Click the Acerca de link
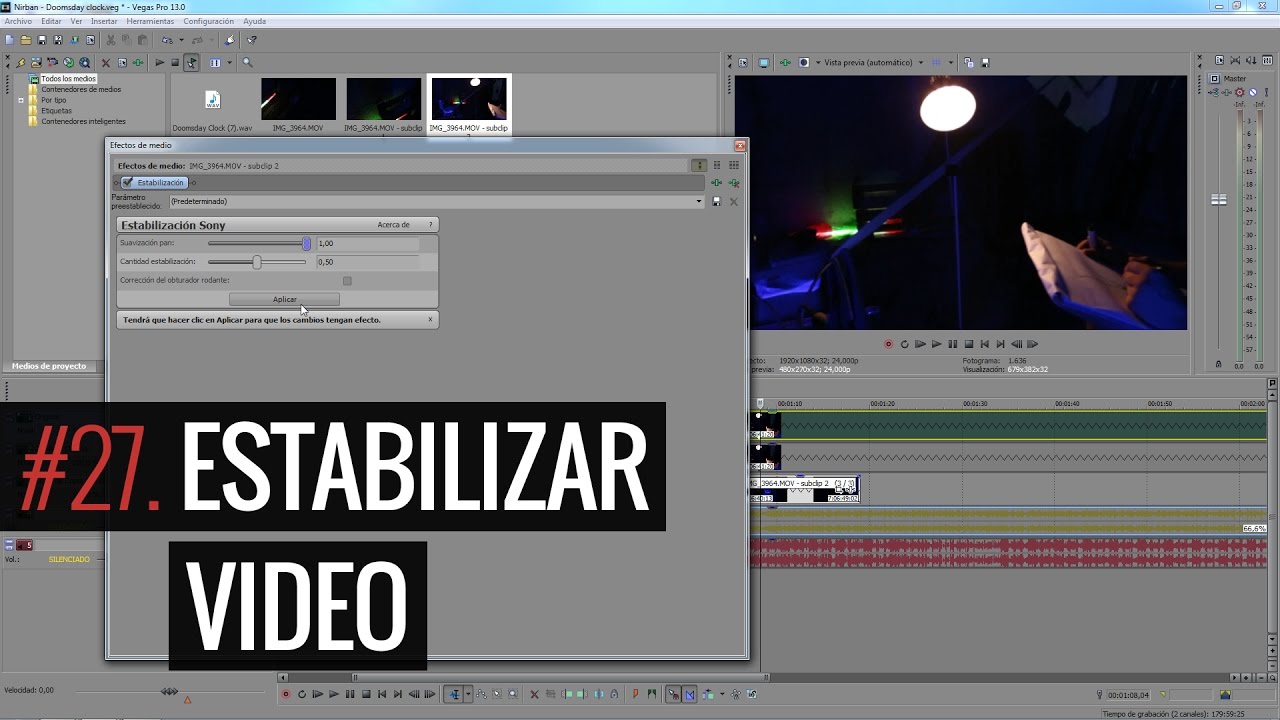Image resolution: width=1280 pixels, height=720 pixels. click(393, 225)
